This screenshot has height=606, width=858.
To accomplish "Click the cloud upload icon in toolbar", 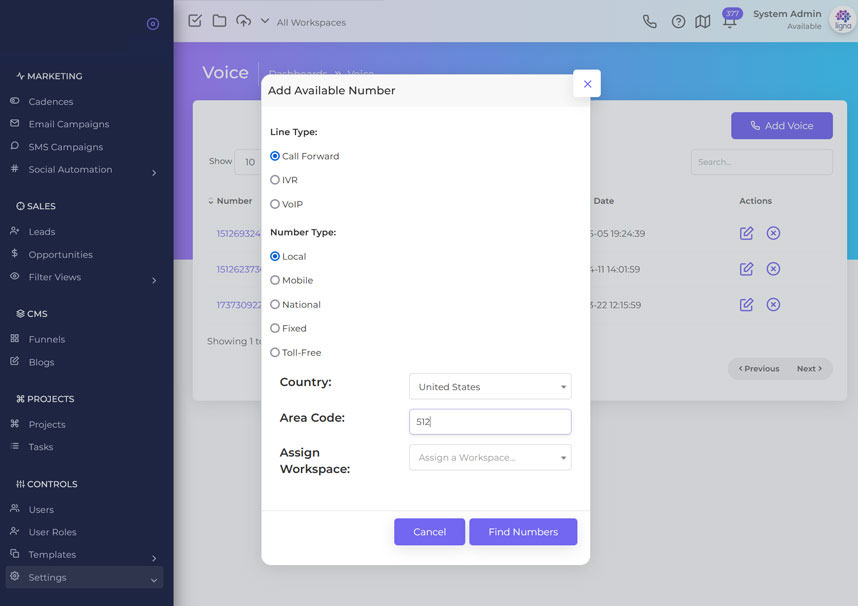I will point(243,21).
